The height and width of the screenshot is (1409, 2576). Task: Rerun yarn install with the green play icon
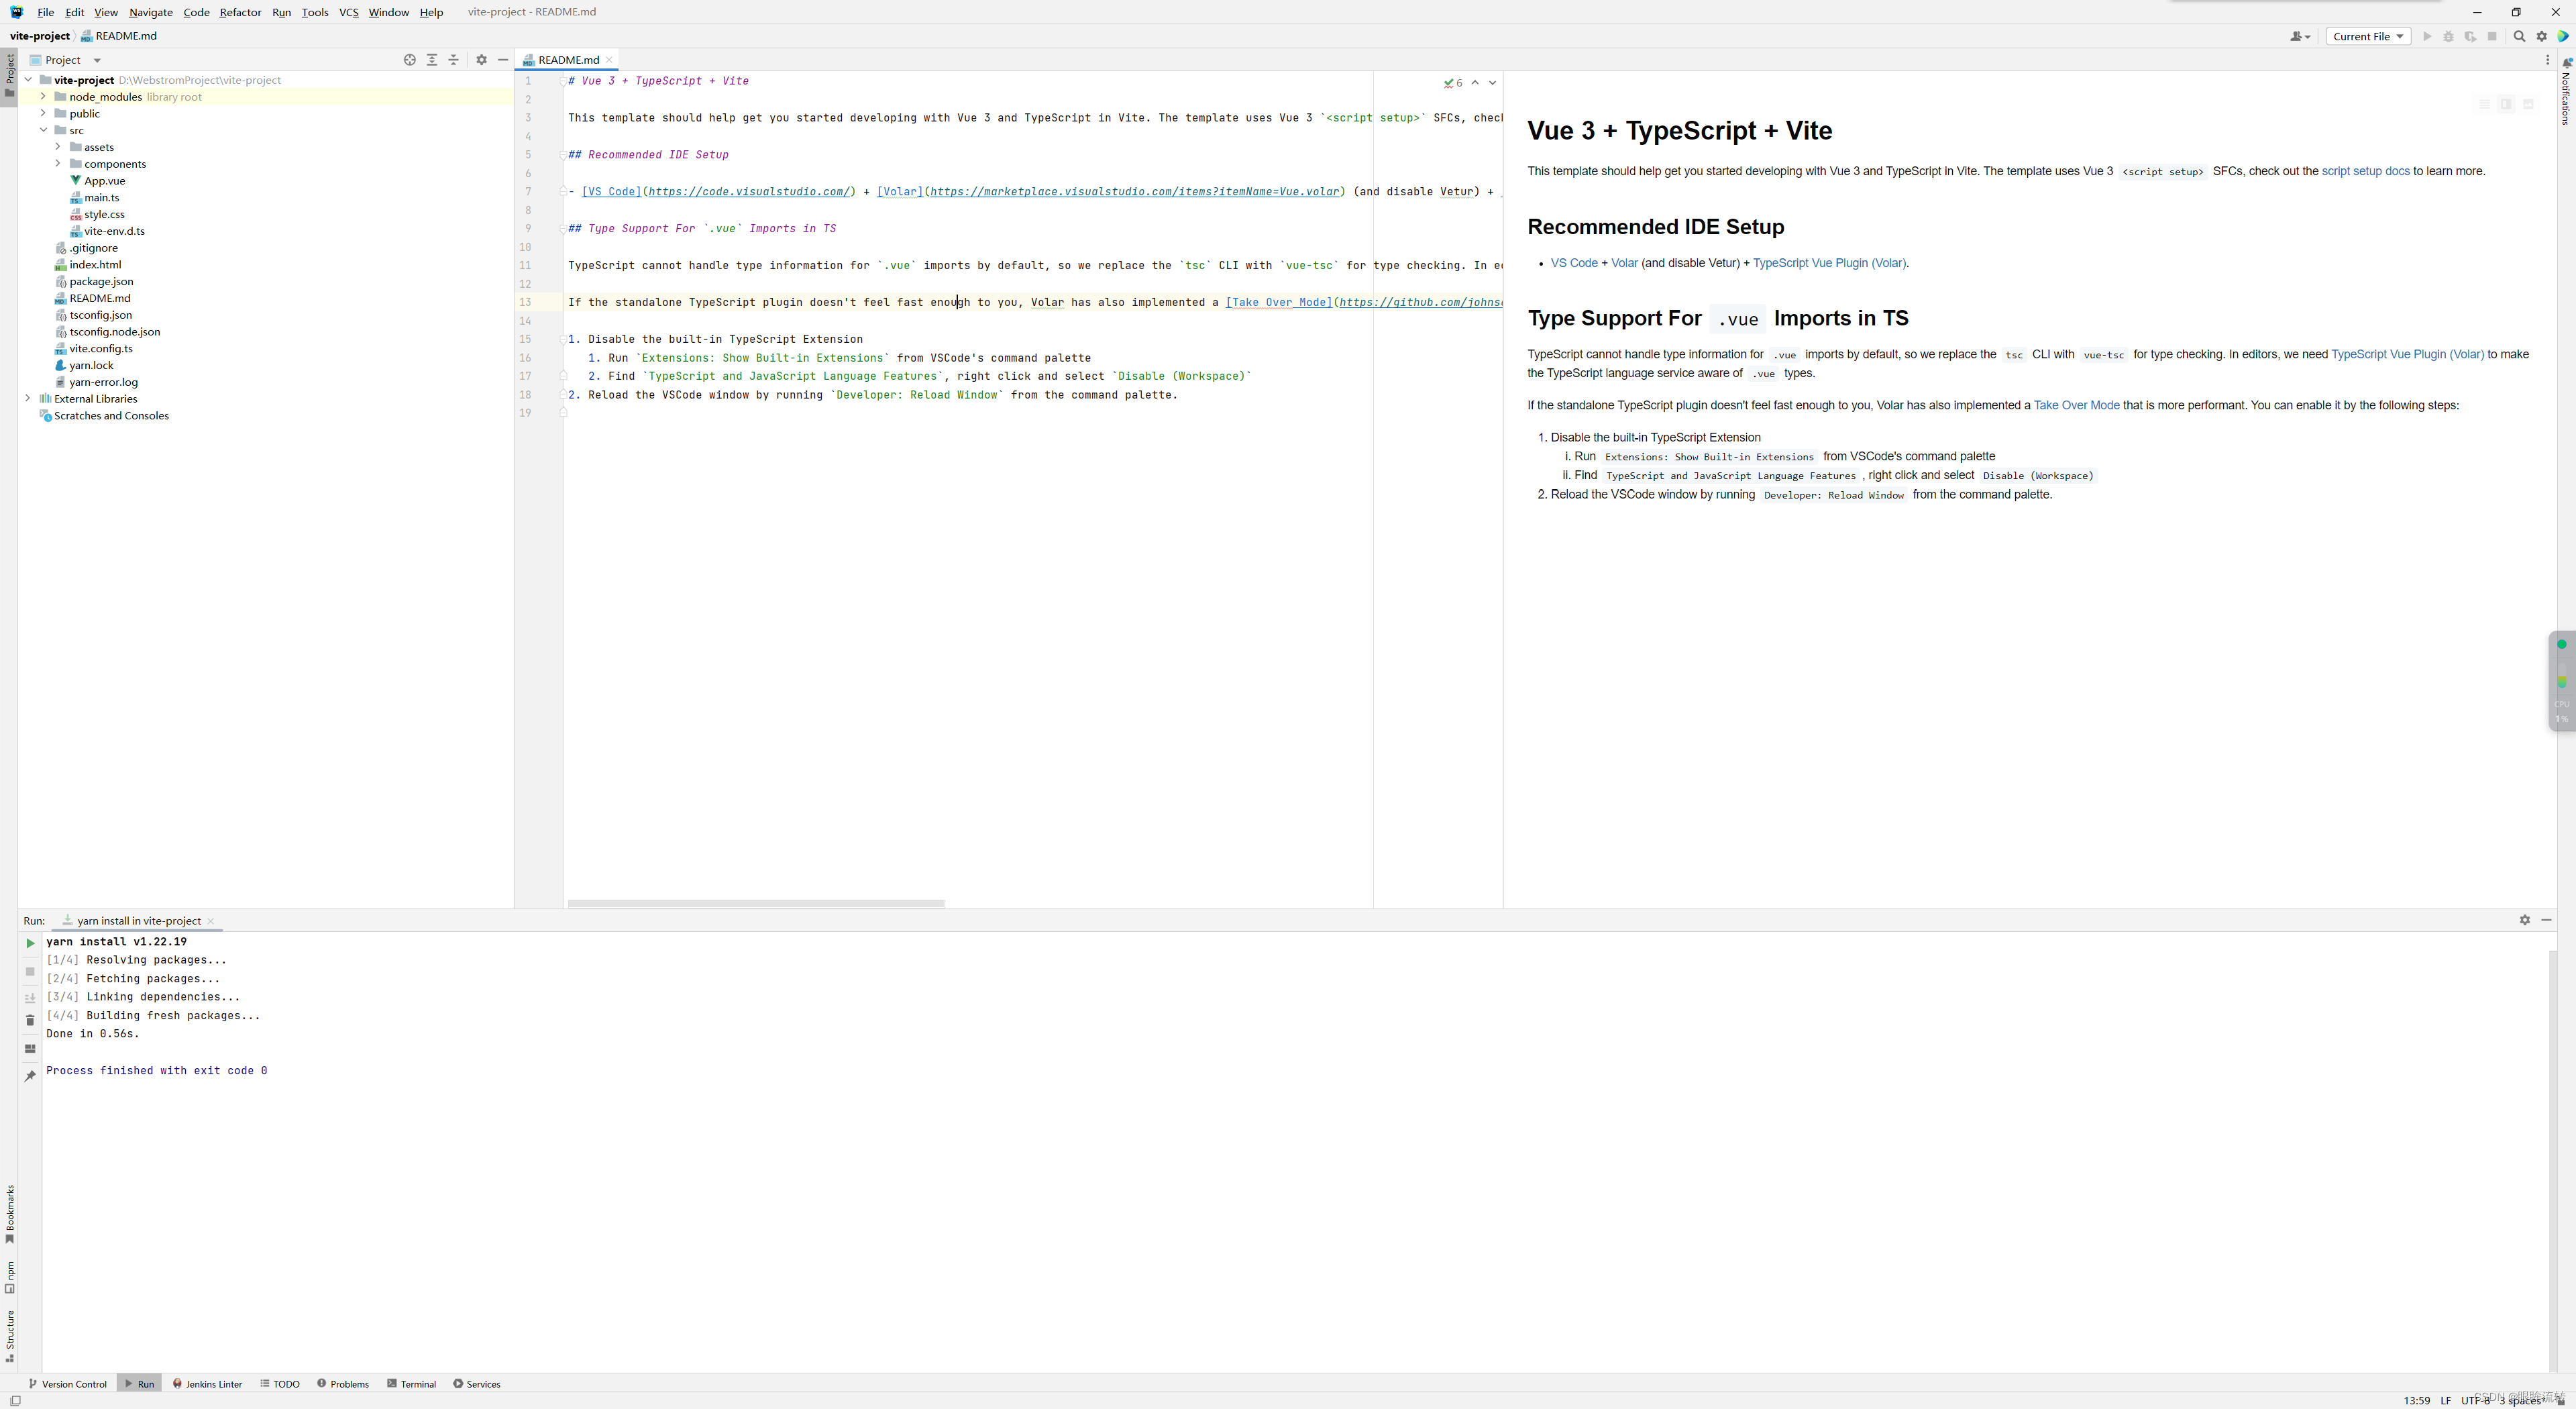[30, 943]
